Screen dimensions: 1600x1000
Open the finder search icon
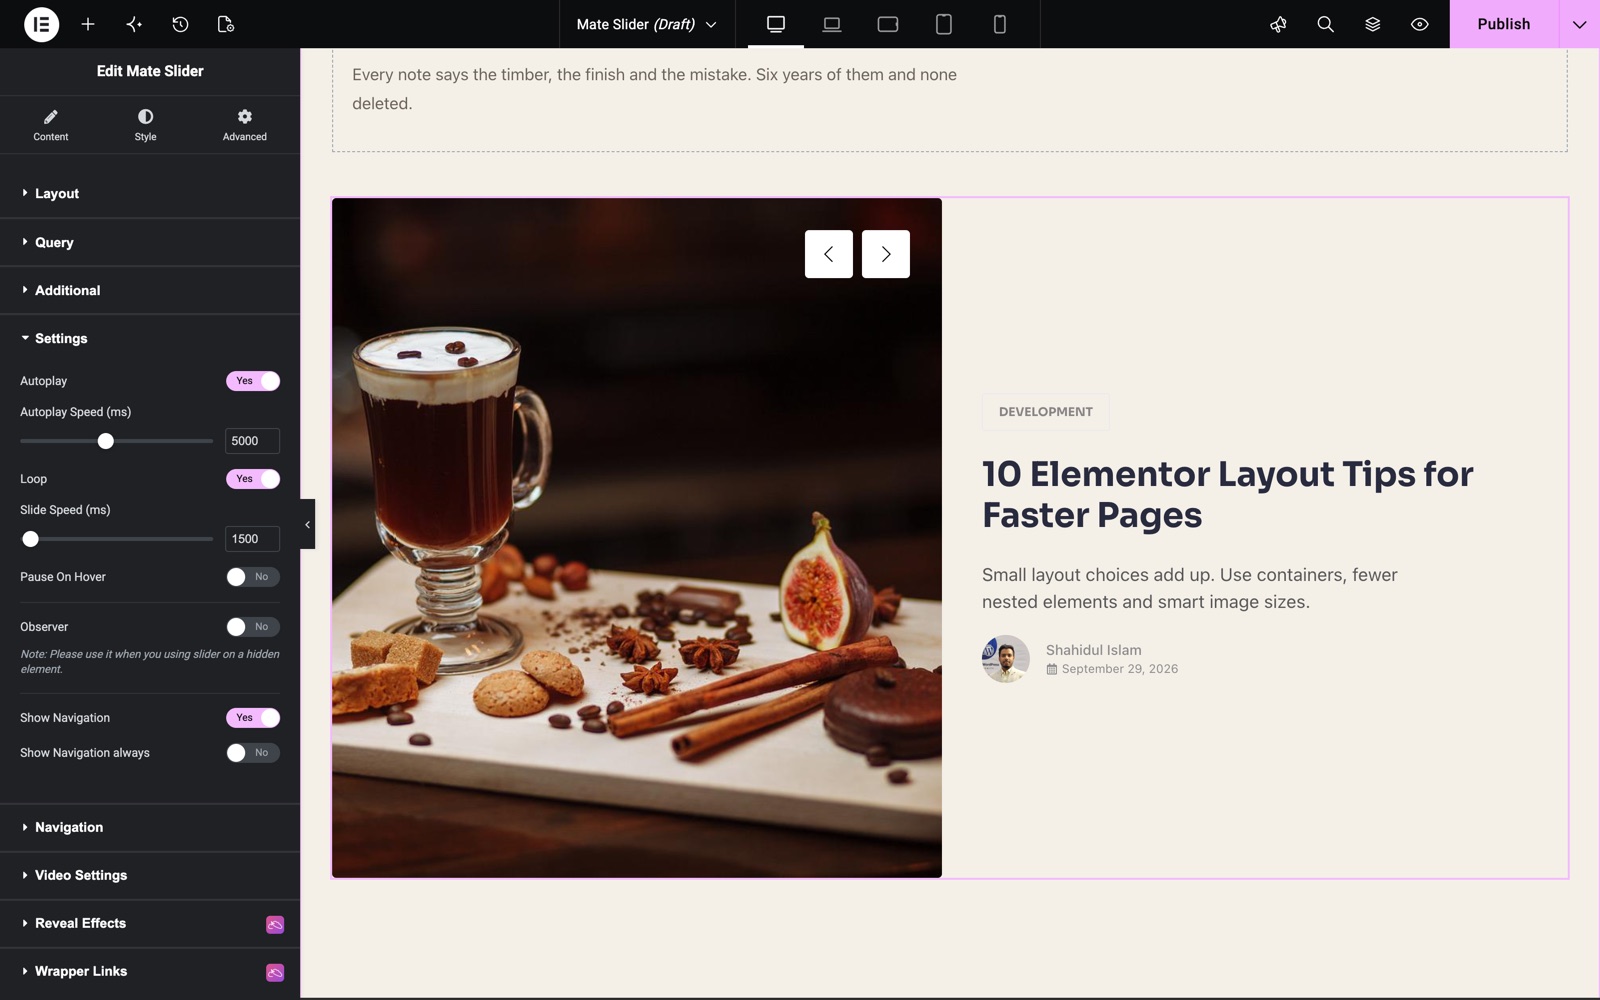(x=1325, y=24)
